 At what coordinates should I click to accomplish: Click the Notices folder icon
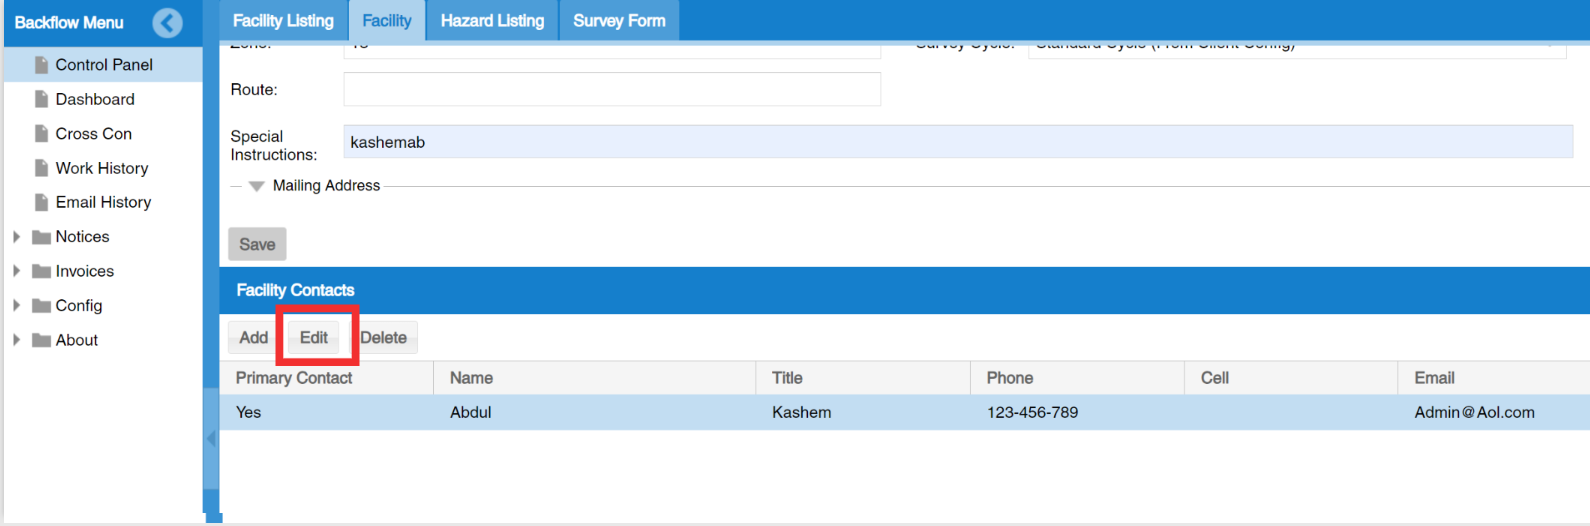(41, 237)
